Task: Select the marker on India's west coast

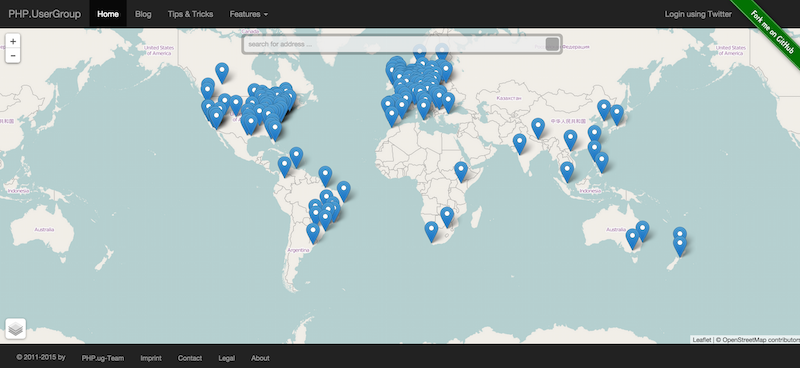Action: [x=519, y=144]
